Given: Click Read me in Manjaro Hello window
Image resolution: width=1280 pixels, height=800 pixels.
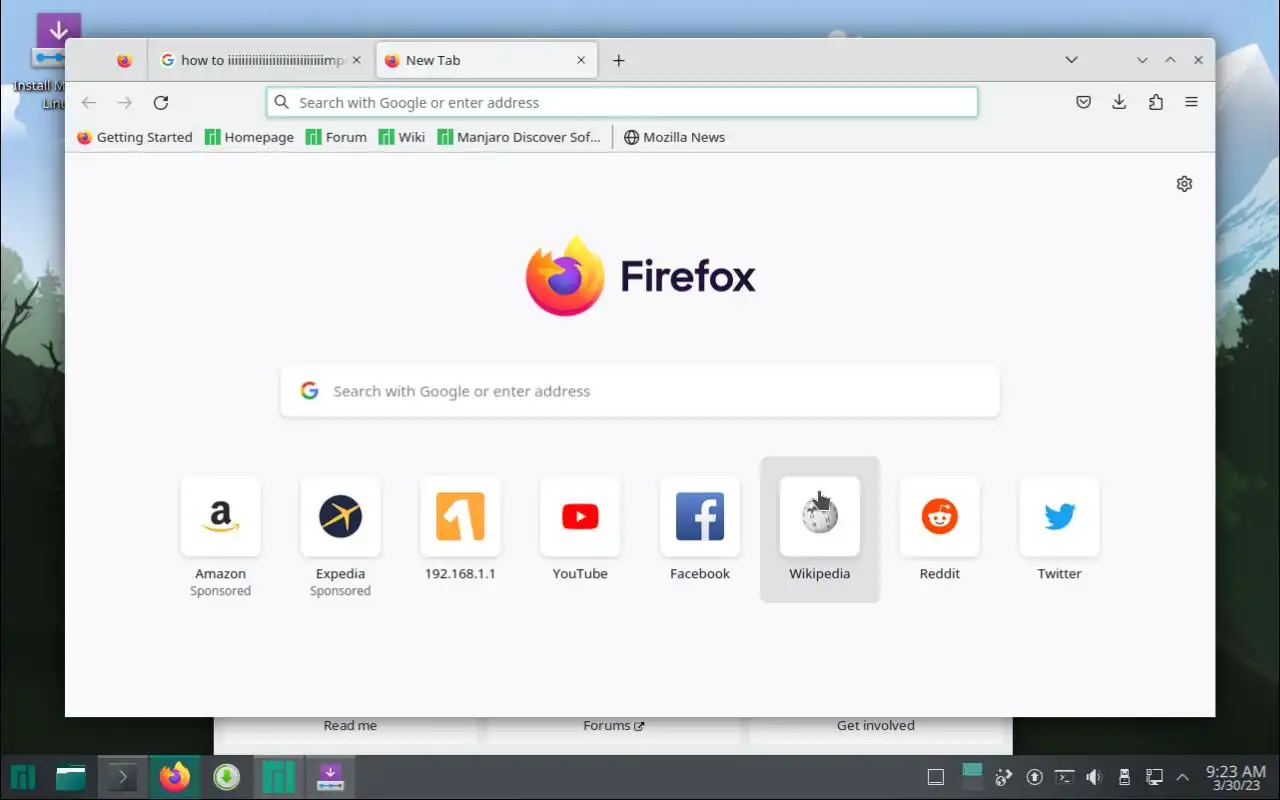Looking at the screenshot, I should coord(350,726).
